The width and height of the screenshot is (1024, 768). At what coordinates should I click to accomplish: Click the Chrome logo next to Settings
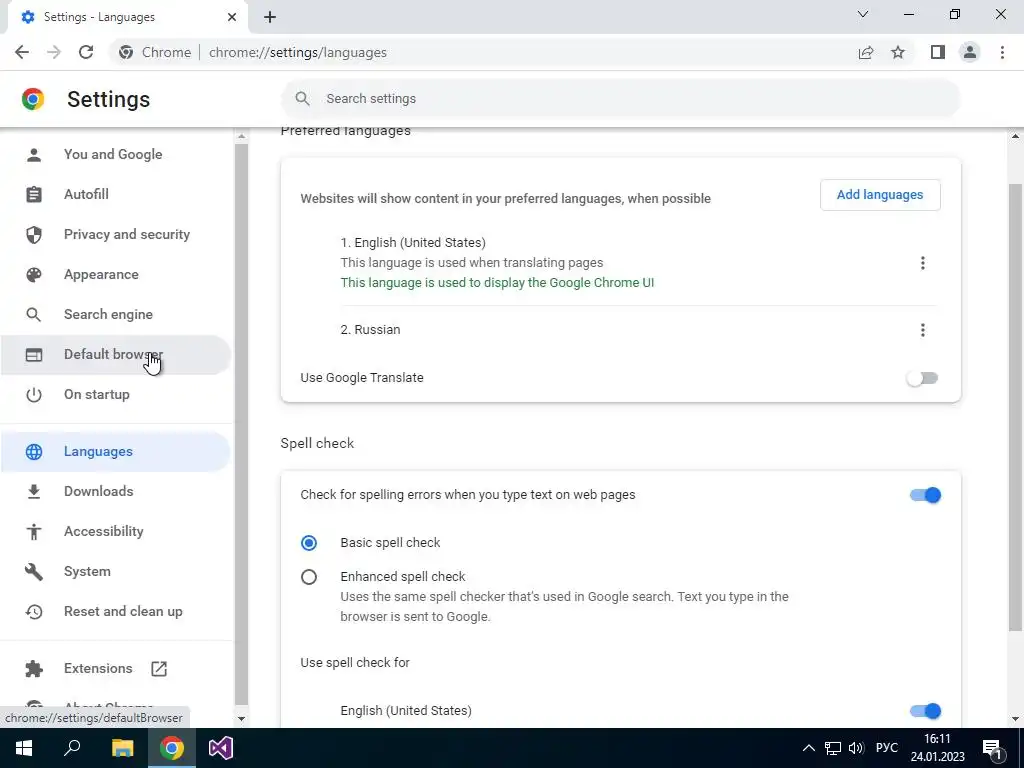(x=33, y=99)
